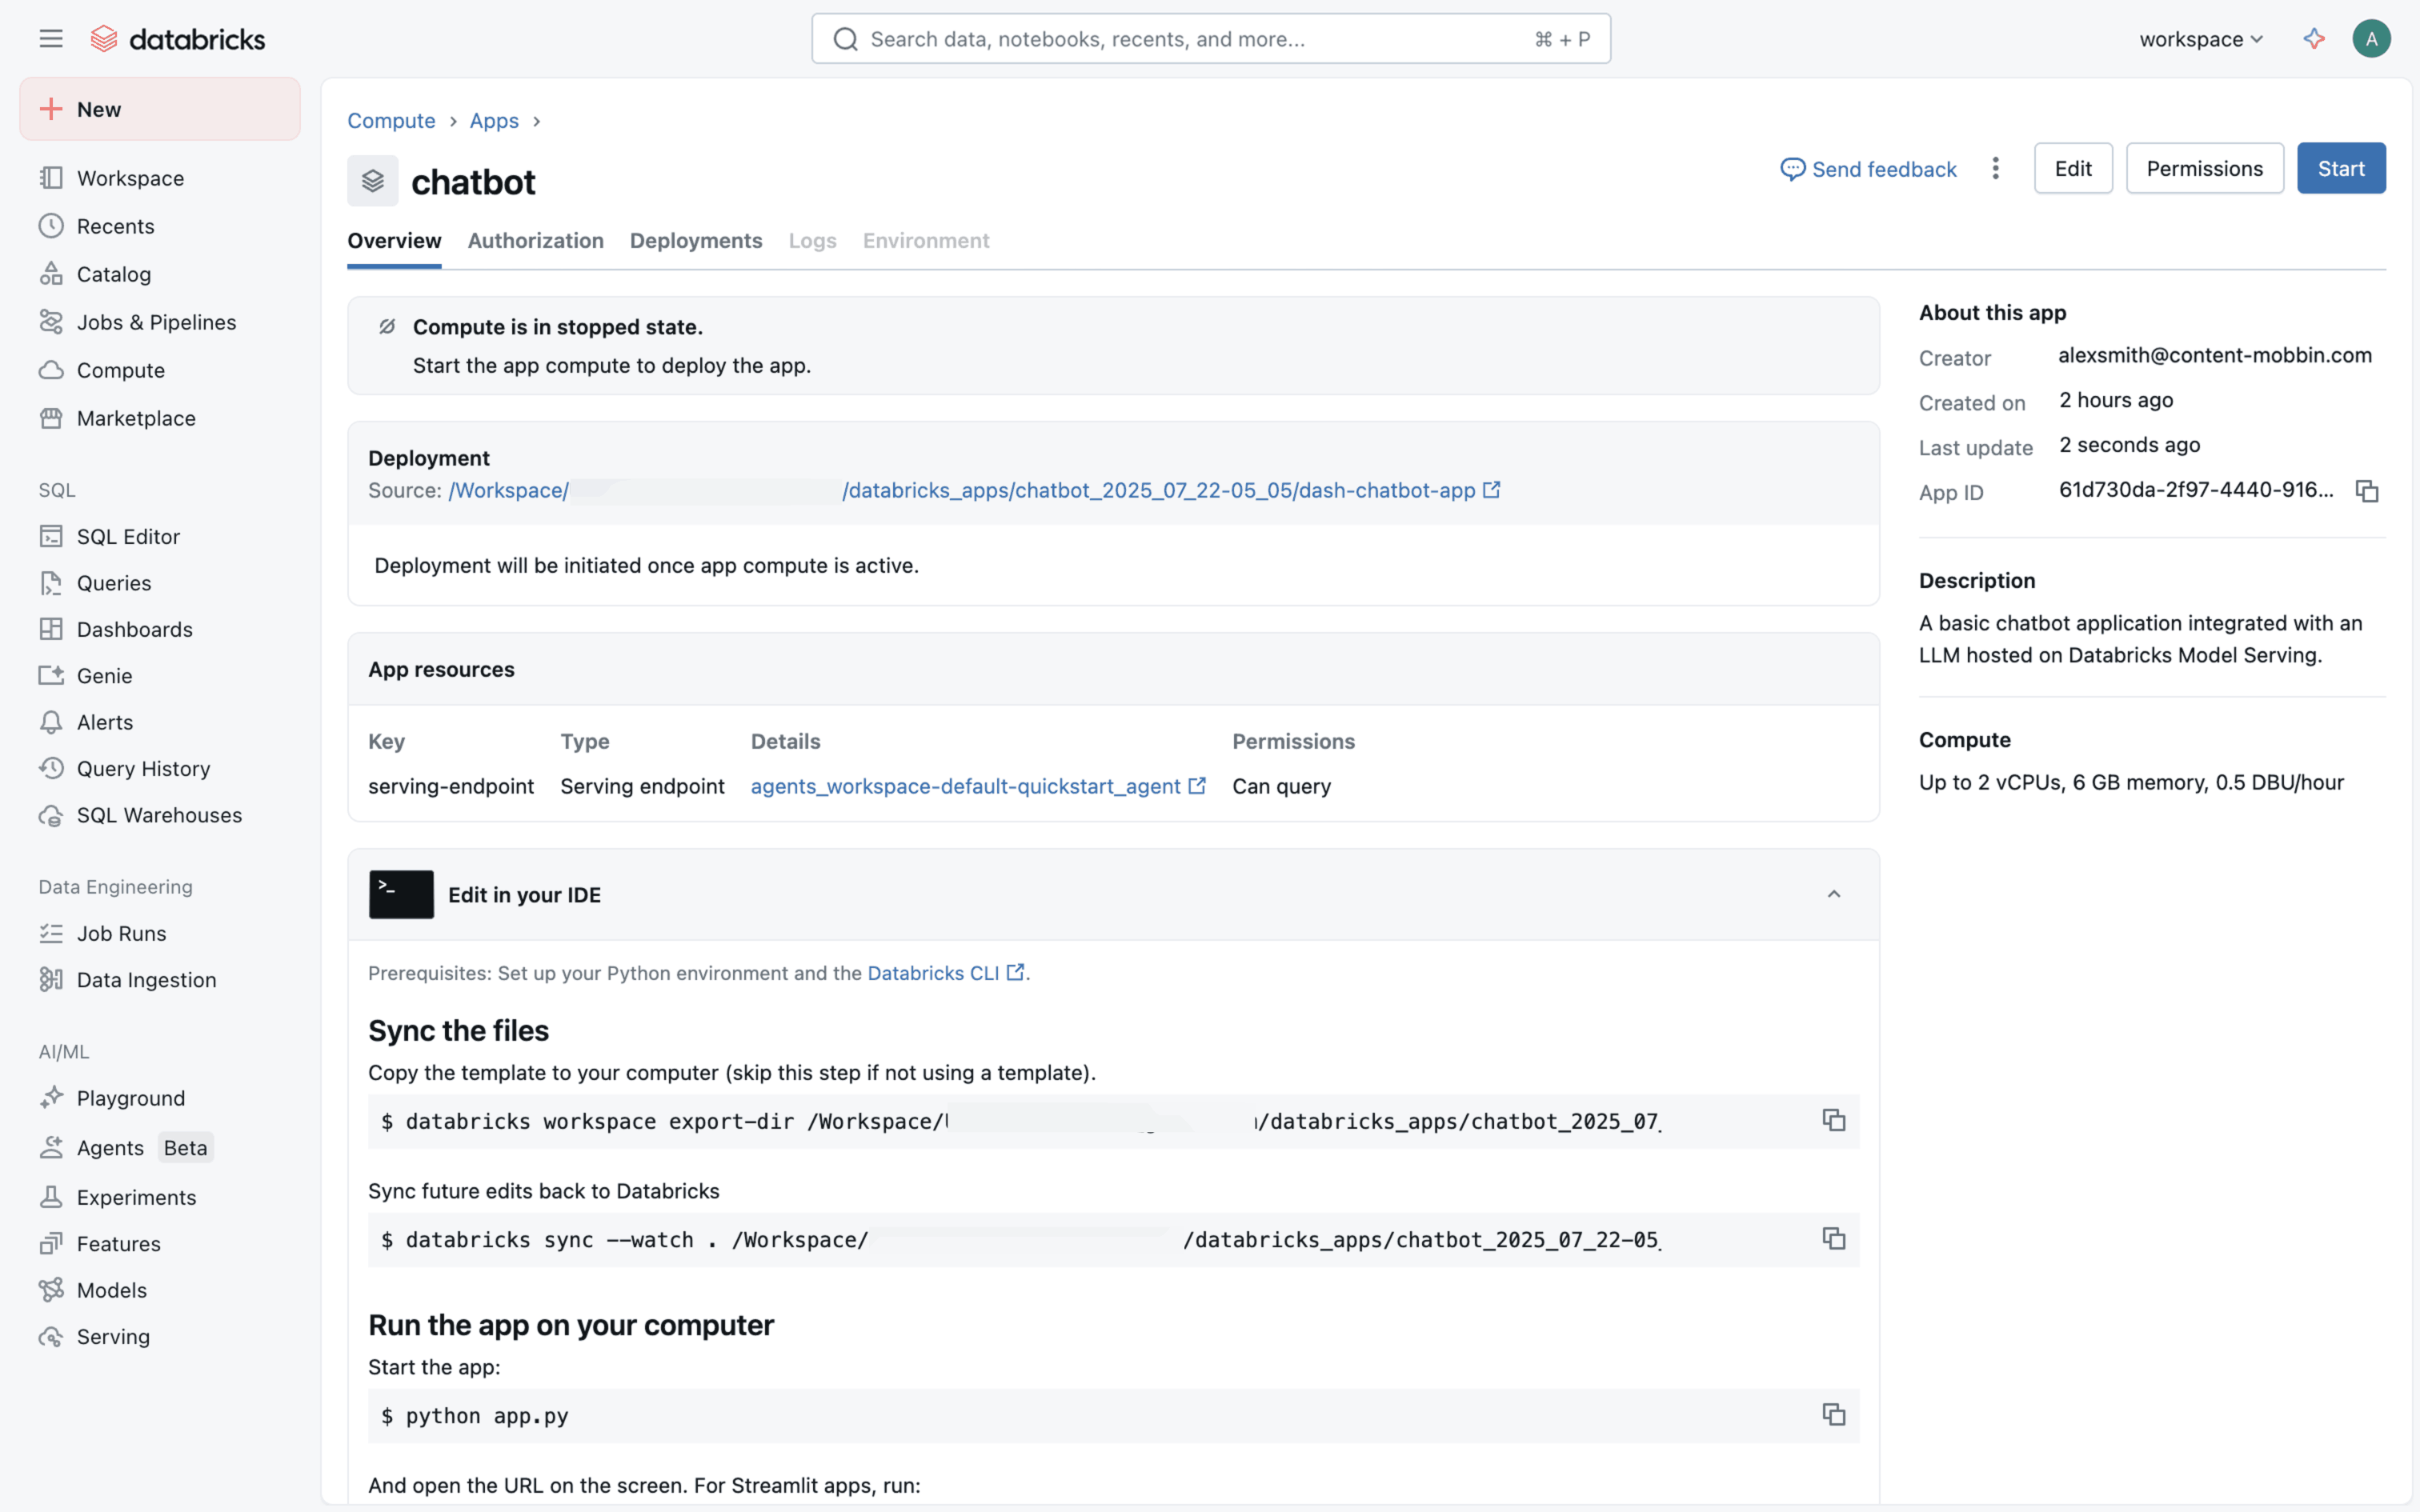Screen dimensions: 2420x1512
Task: Toggle the hamburger sidebar menu
Action: click(51, 39)
